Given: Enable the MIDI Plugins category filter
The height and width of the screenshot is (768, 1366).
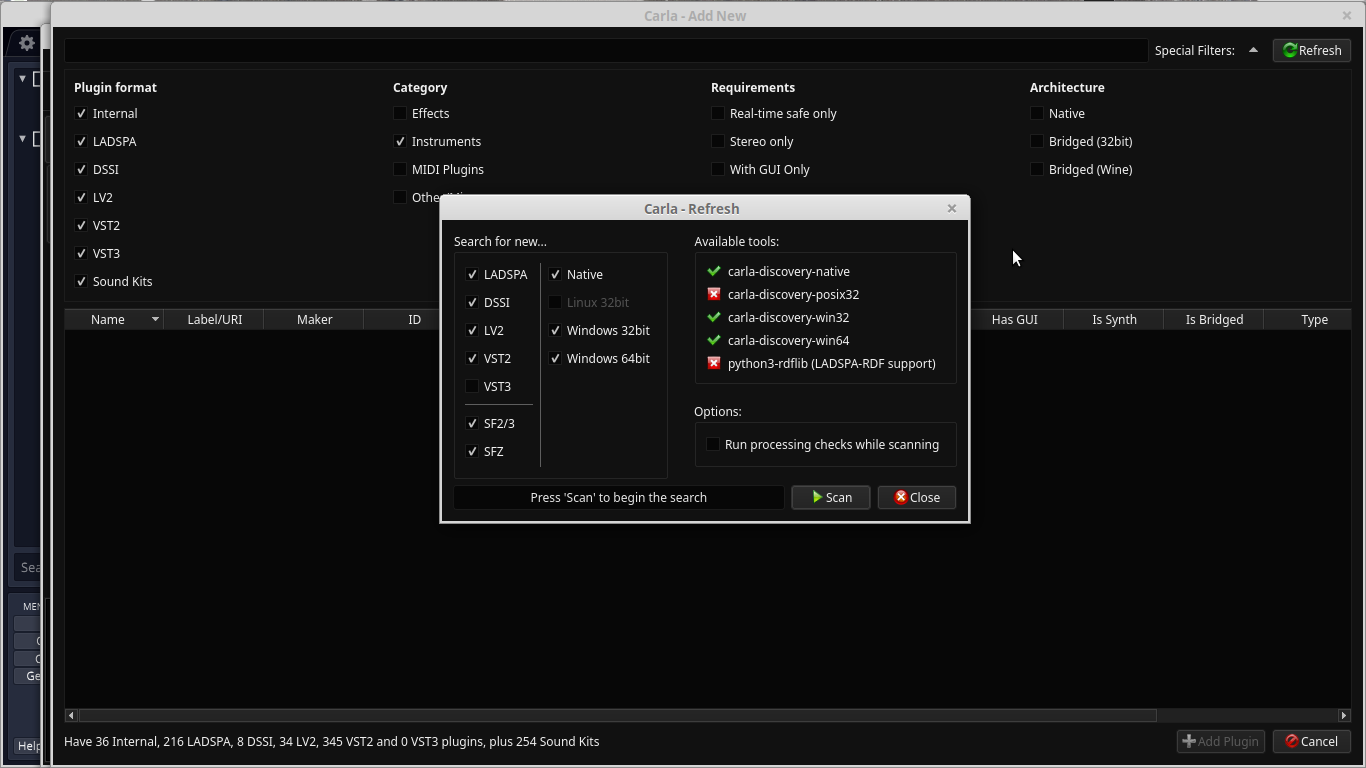Looking at the screenshot, I should 400,169.
